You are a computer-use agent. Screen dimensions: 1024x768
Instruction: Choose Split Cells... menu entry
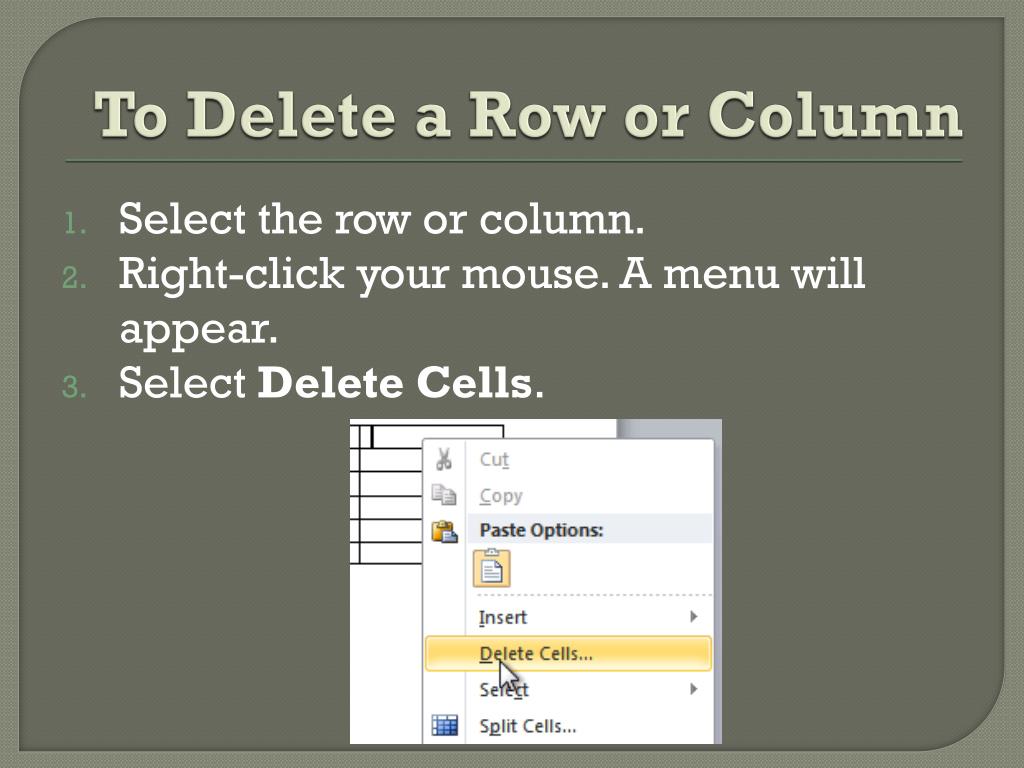pyautogui.click(x=528, y=726)
